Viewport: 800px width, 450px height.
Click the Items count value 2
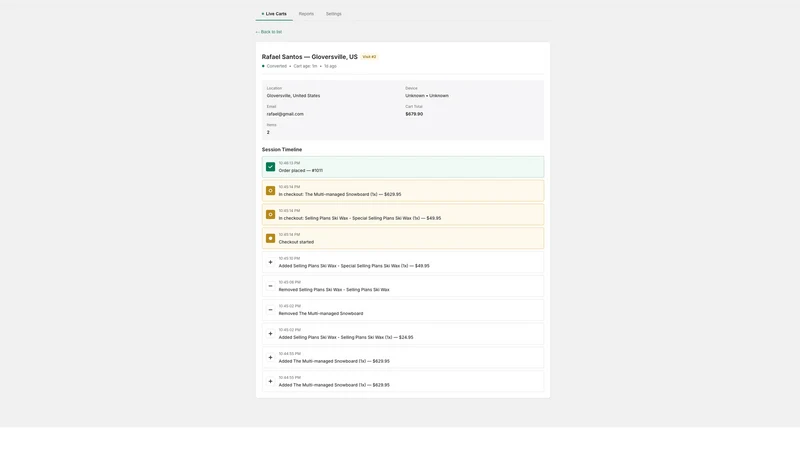click(268, 133)
